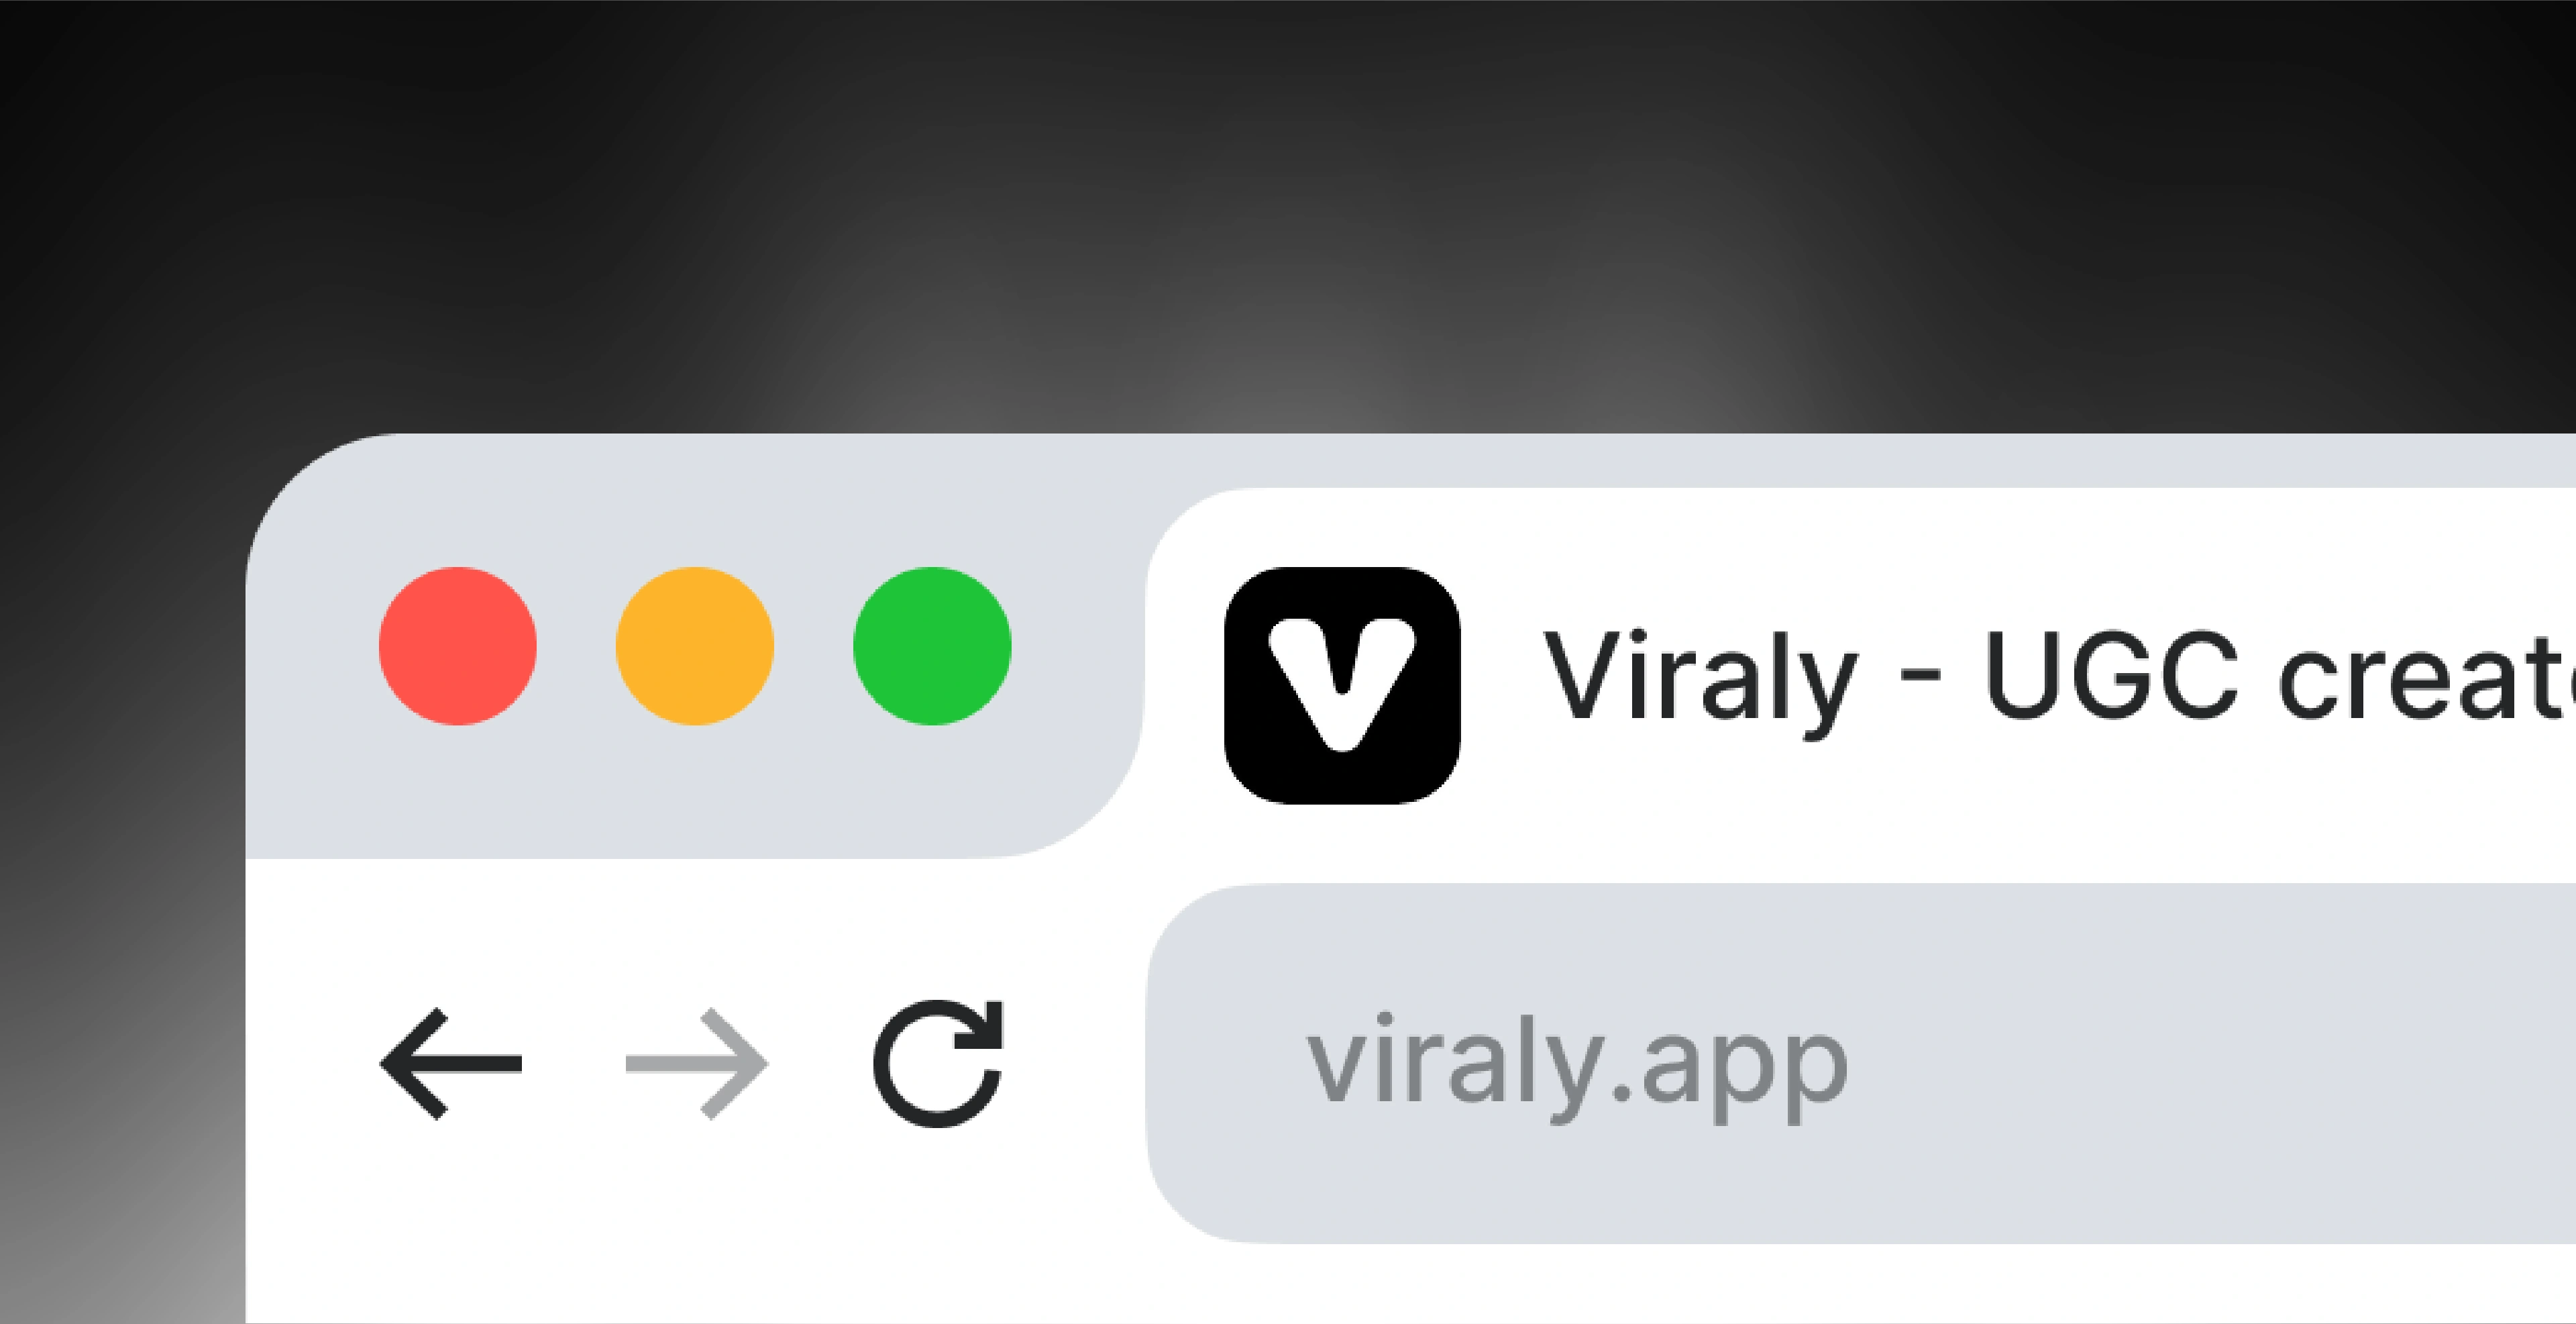Screen dimensions: 2576x1324
Task: Go back with the left arrow icon
Action: pos(451,1064)
